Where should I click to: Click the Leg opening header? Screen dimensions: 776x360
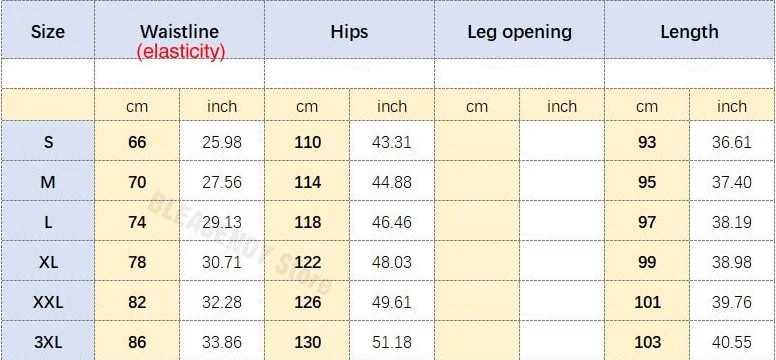(520, 32)
